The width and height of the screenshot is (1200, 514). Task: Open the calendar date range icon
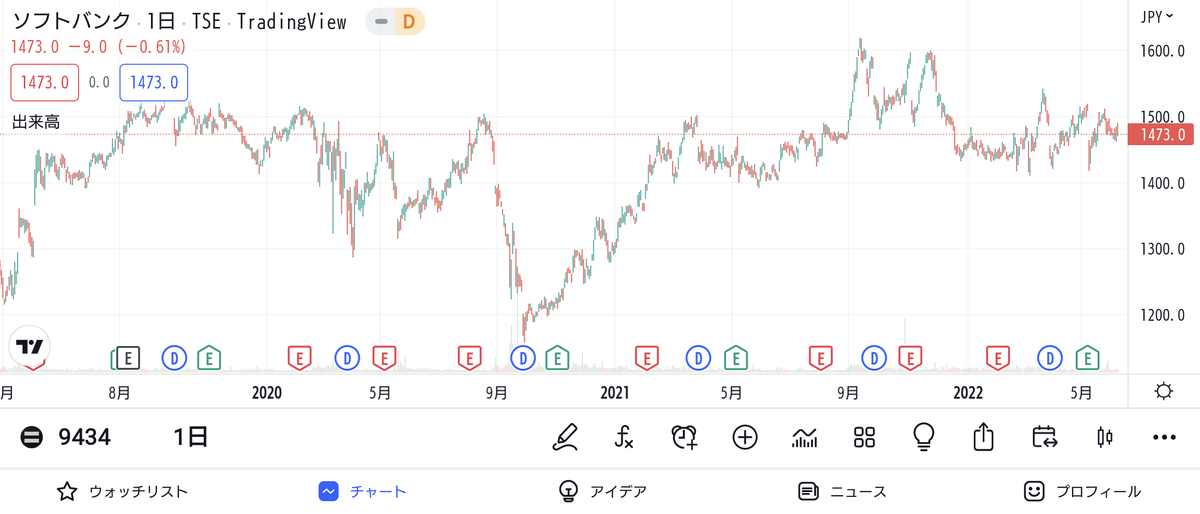(x=1044, y=437)
